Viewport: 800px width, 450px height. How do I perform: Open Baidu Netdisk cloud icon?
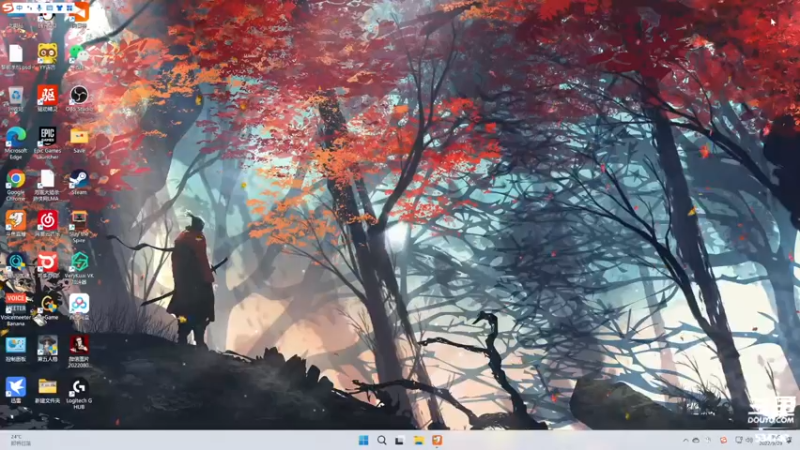[79, 305]
